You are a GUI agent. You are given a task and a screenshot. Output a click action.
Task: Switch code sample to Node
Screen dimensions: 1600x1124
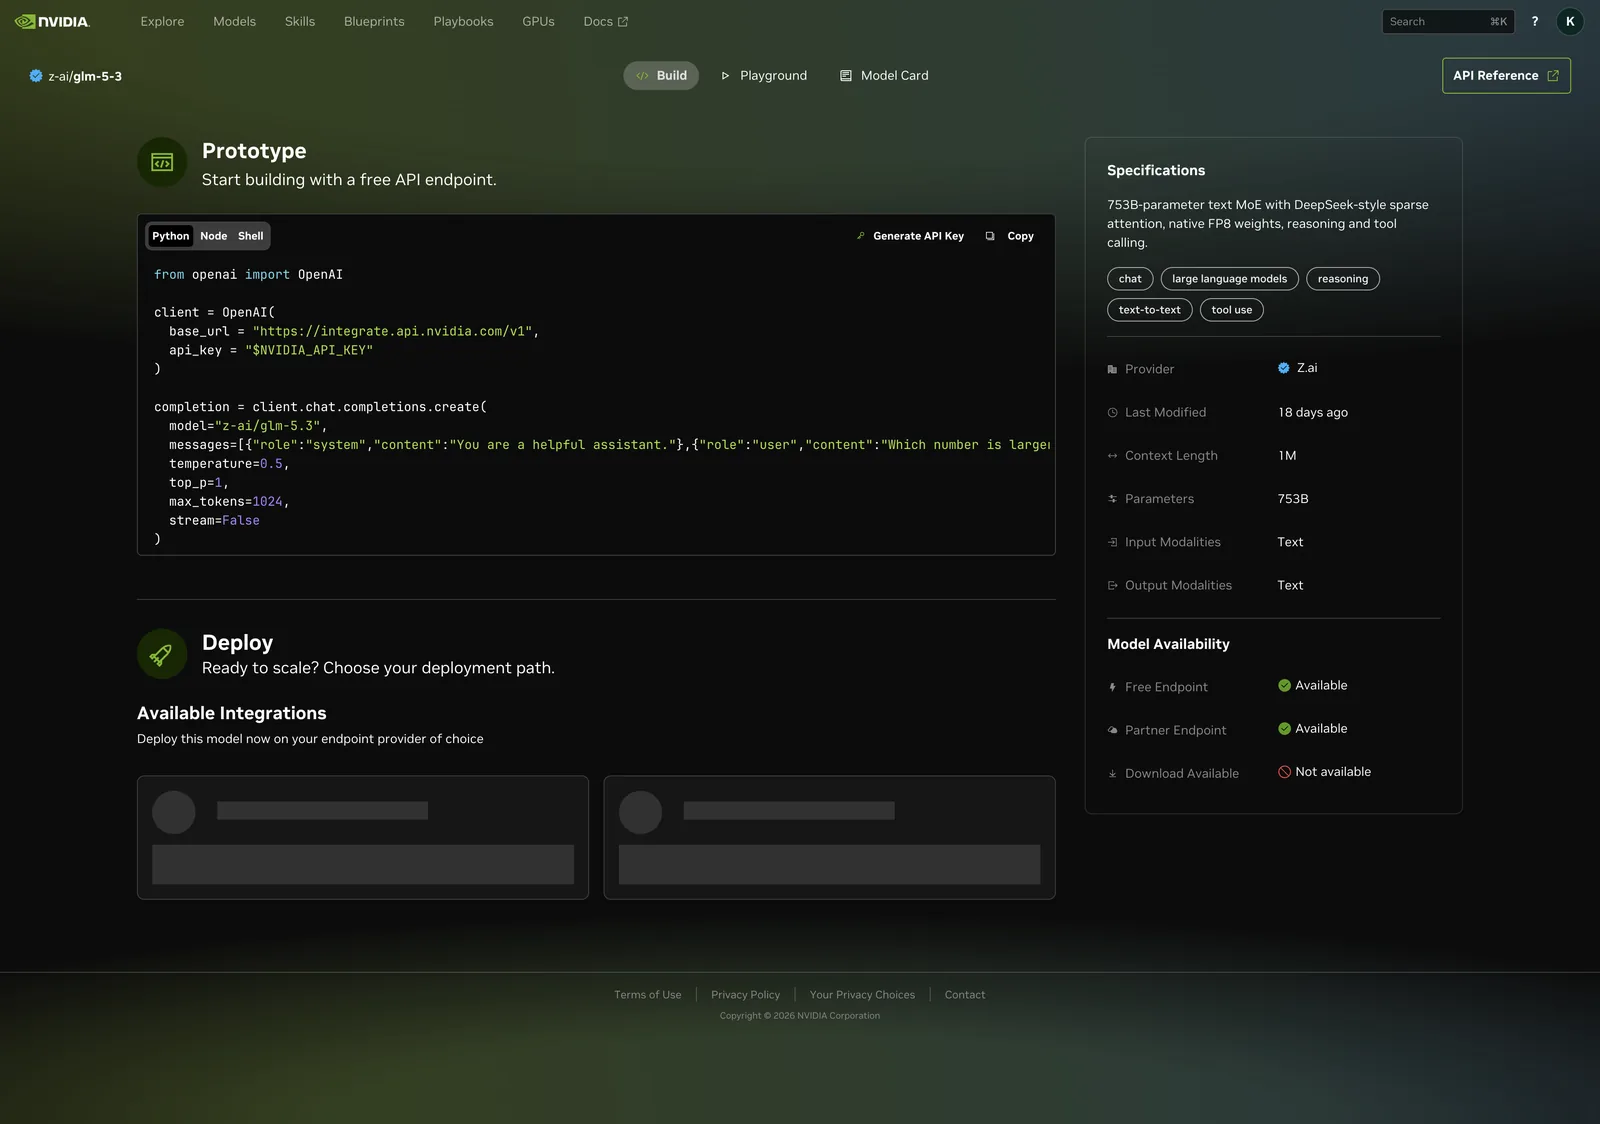(214, 236)
